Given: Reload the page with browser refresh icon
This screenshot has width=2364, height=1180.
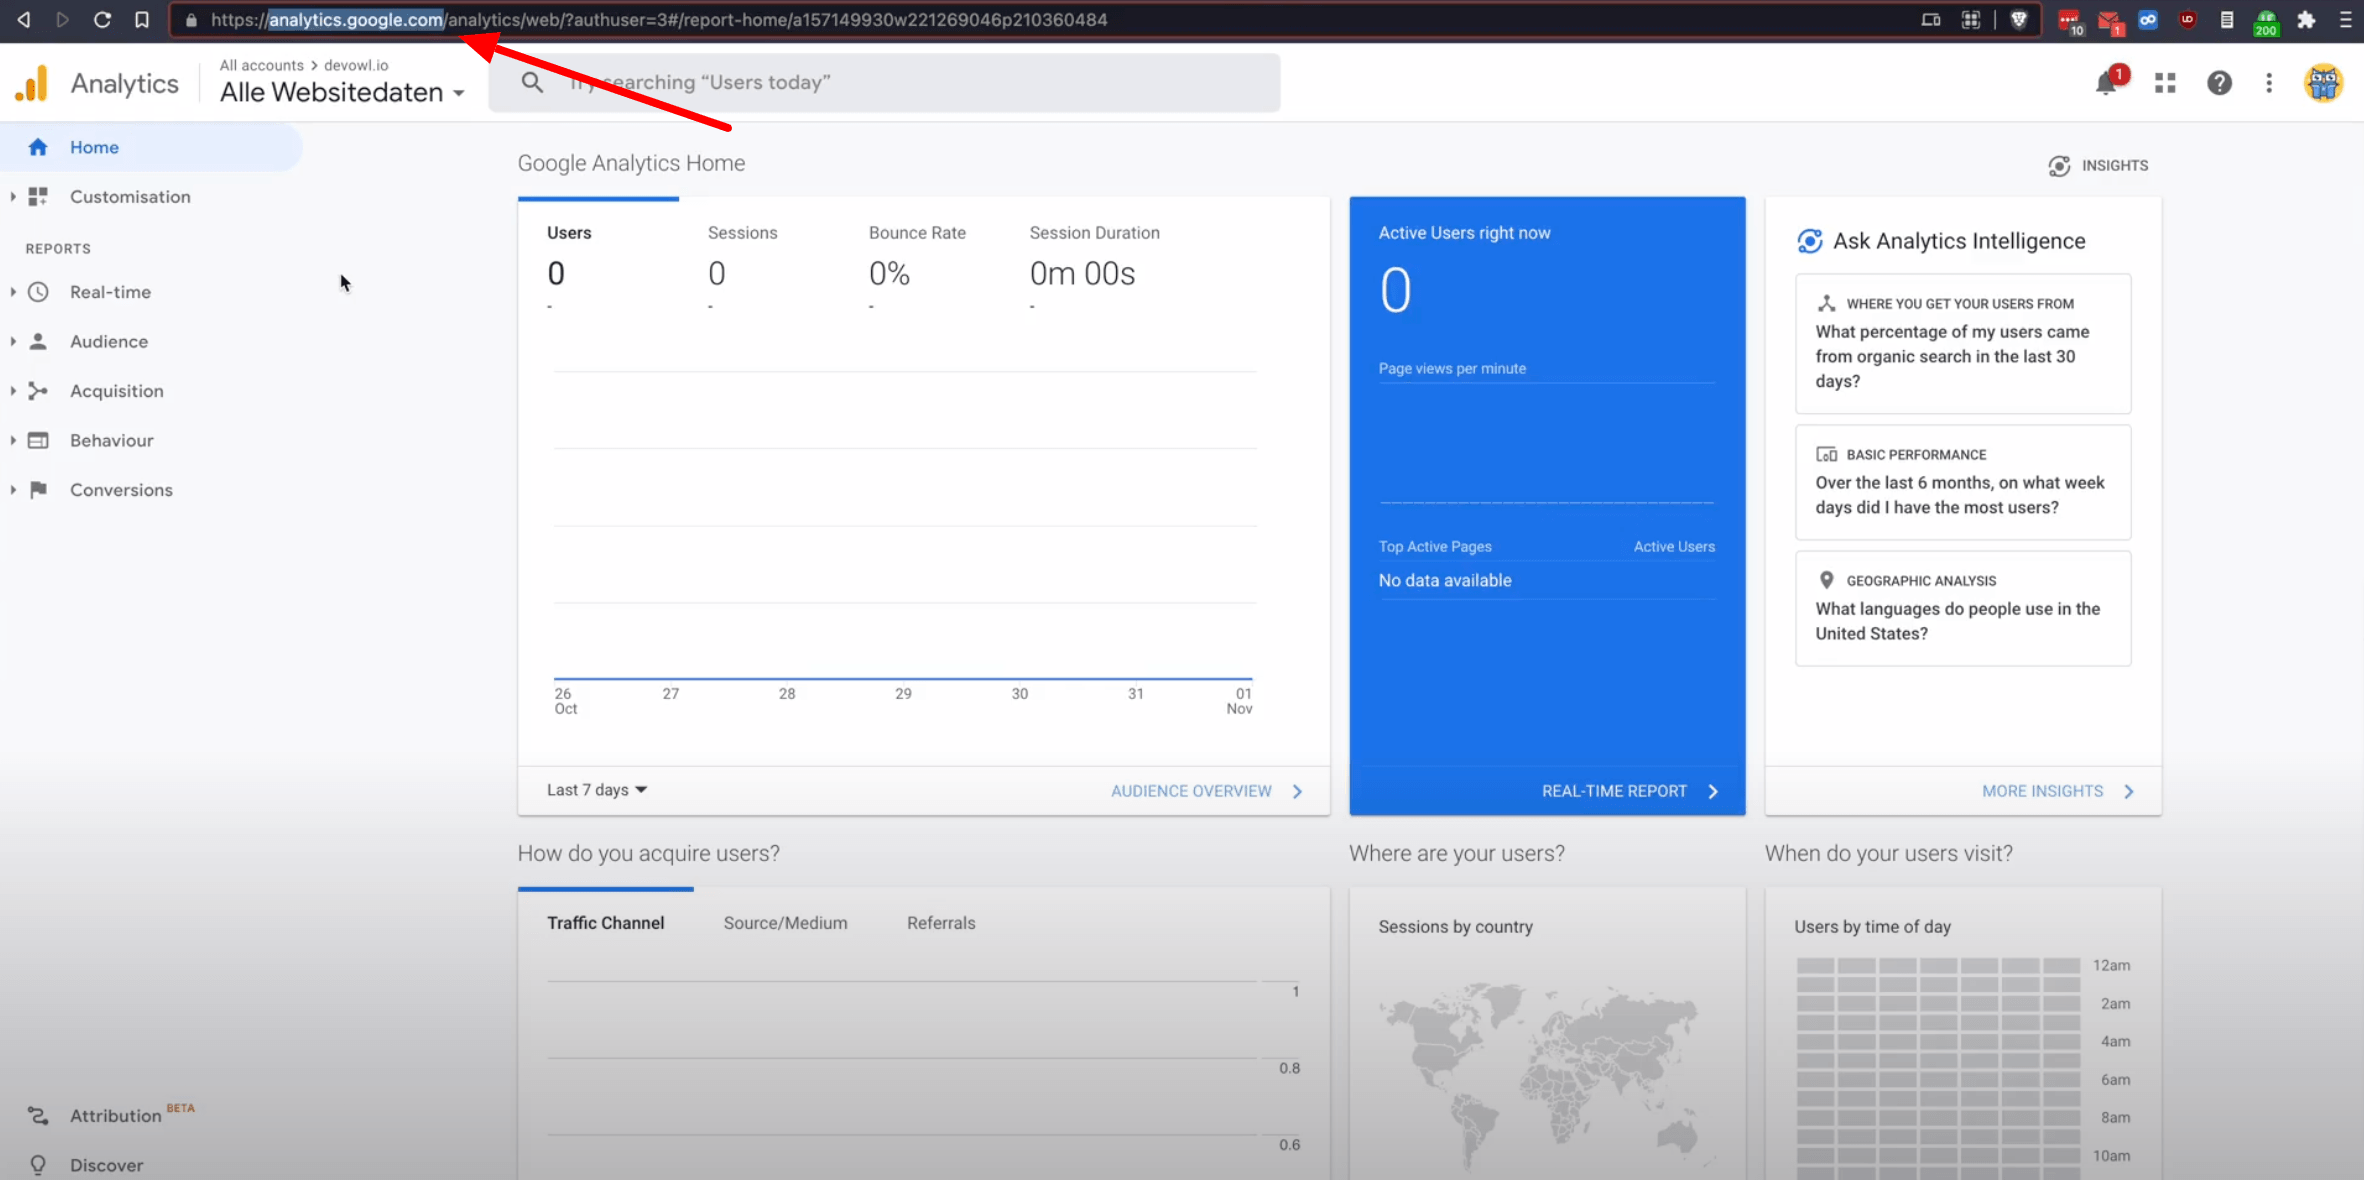Looking at the screenshot, I should (102, 19).
